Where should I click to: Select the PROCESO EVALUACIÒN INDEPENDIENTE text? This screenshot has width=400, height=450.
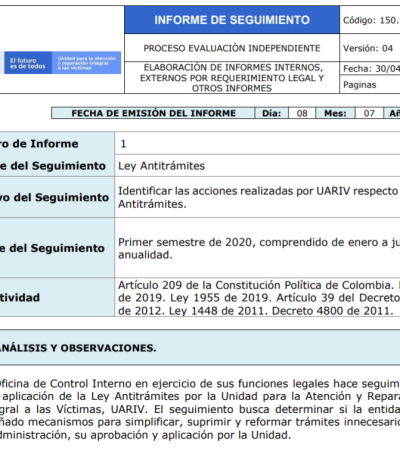coord(232,48)
